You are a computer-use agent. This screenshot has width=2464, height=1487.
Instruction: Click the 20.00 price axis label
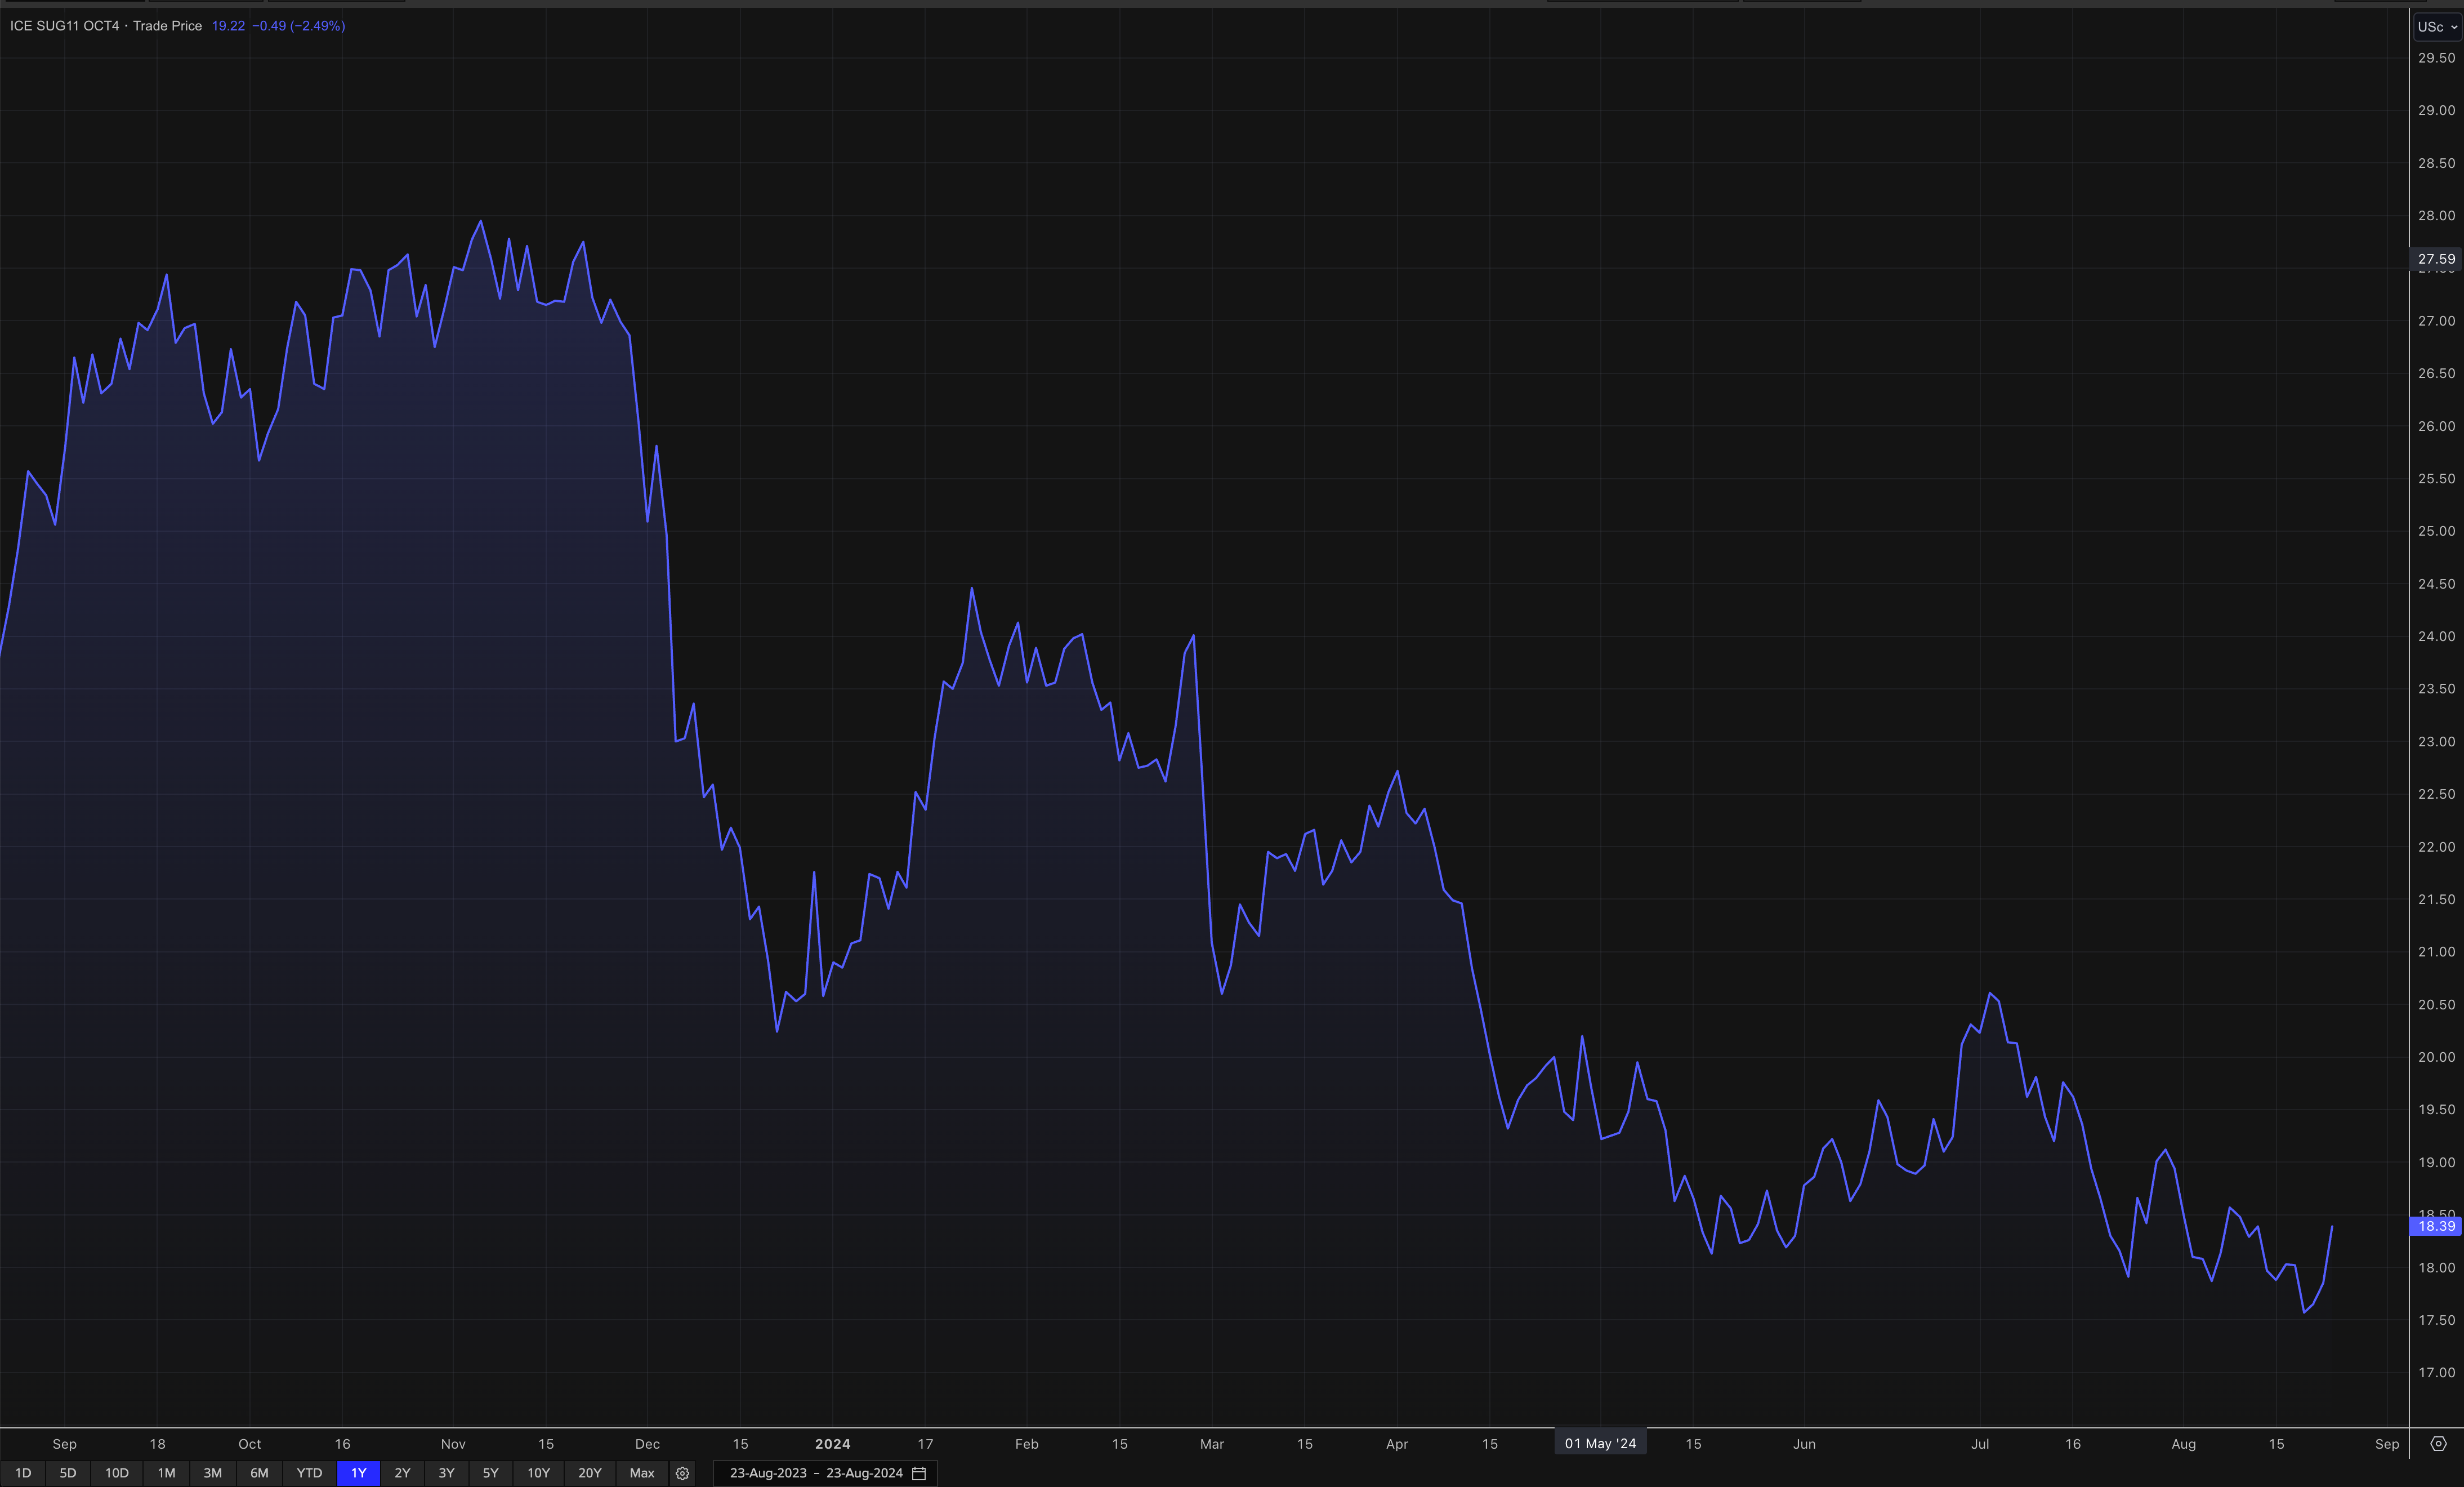[x=2436, y=1057]
